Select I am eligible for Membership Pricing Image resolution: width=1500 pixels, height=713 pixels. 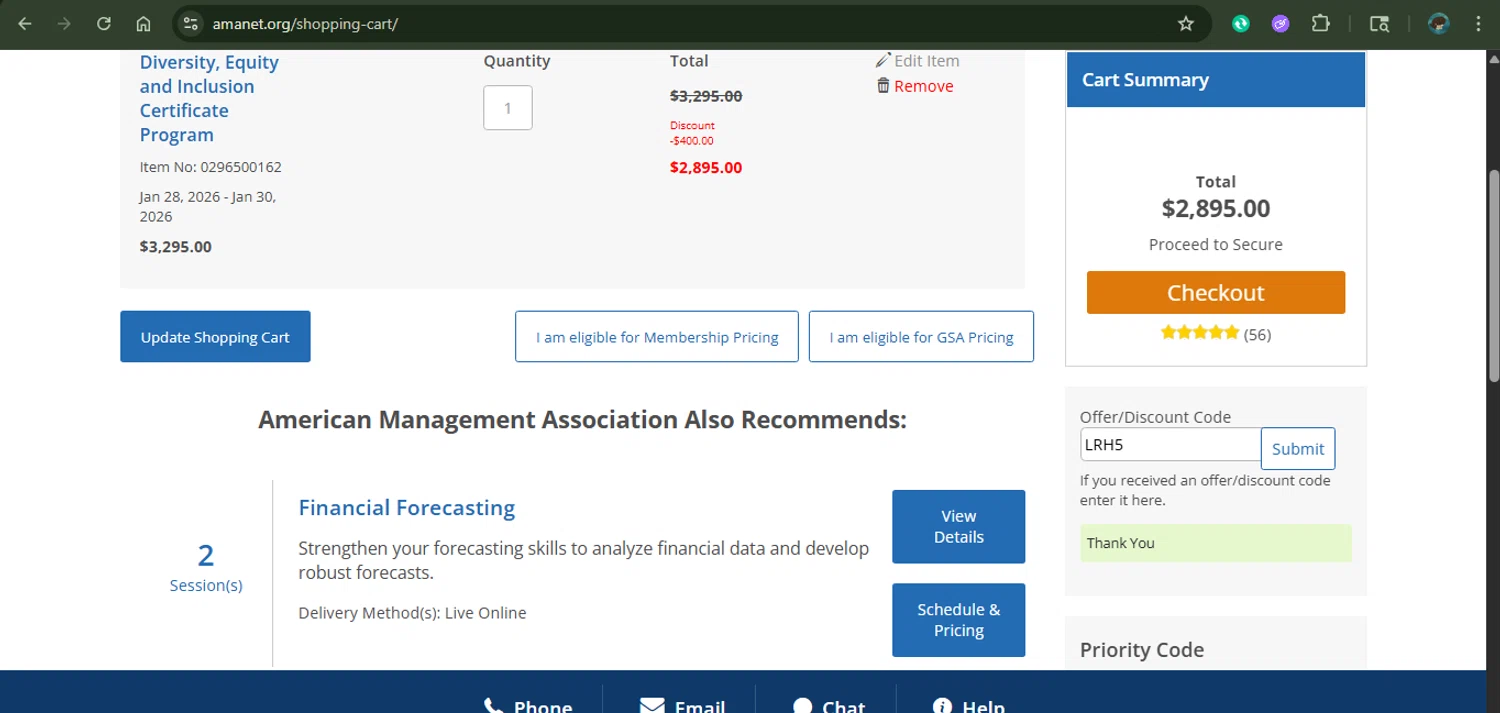657,337
